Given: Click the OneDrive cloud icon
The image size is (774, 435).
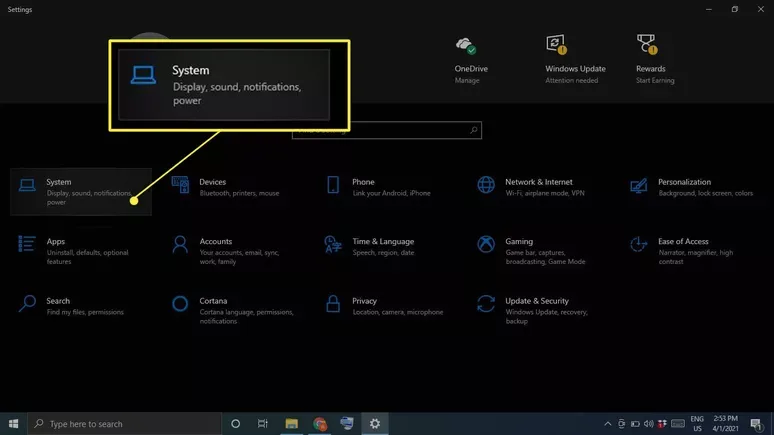Looking at the screenshot, I should (466, 45).
